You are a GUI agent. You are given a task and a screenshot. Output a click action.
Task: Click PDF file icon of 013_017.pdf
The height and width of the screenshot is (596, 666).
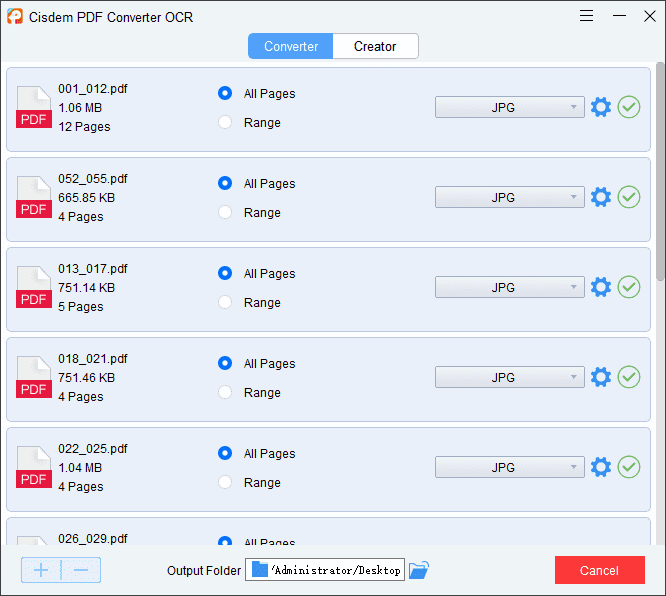pyautogui.click(x=34, y=287)
